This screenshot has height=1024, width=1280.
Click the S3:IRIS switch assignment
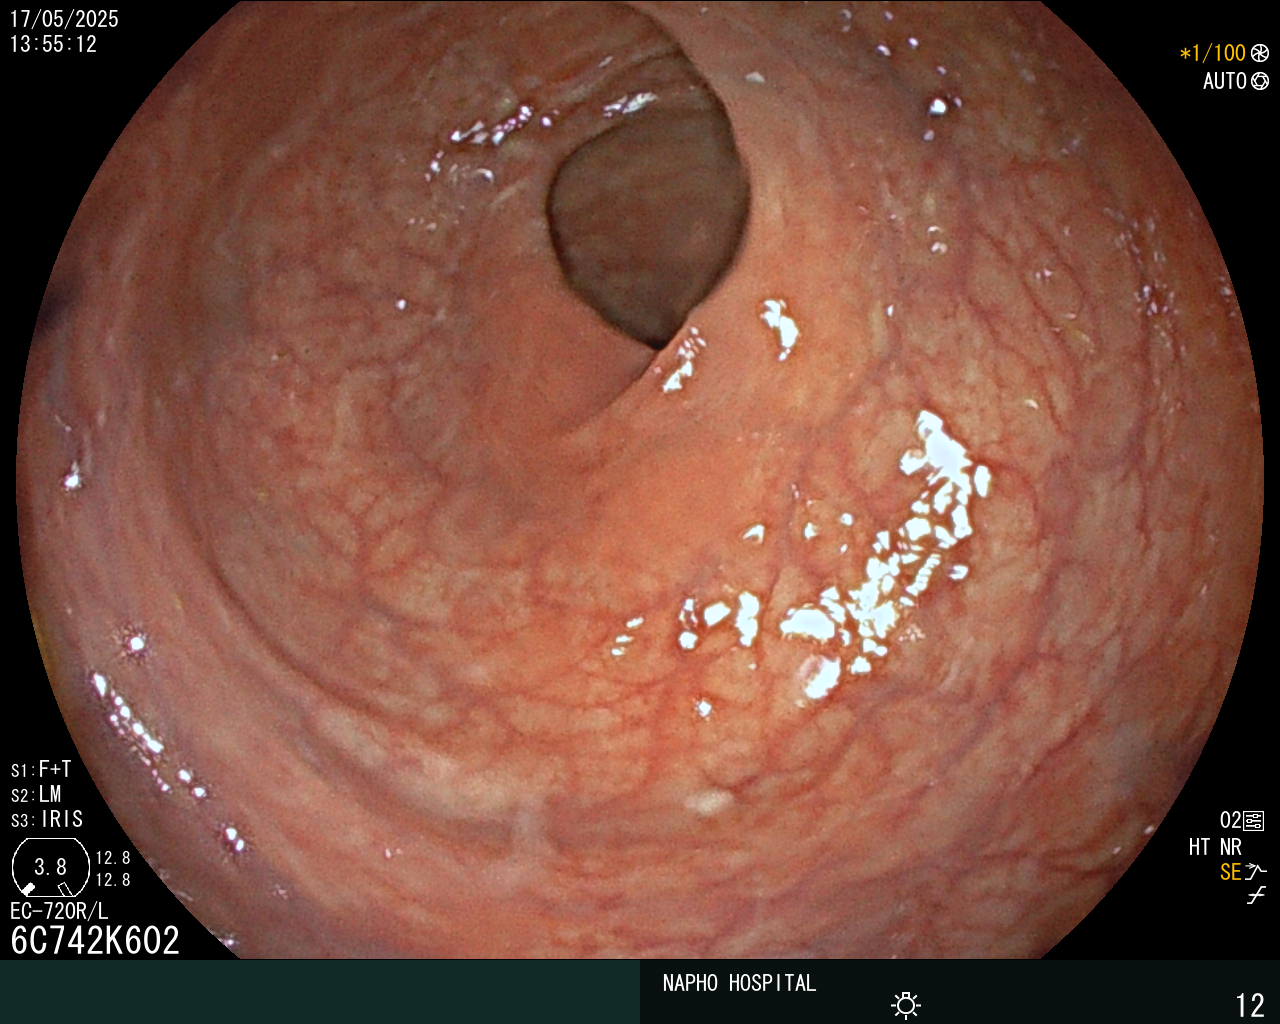tap(47, 819)
